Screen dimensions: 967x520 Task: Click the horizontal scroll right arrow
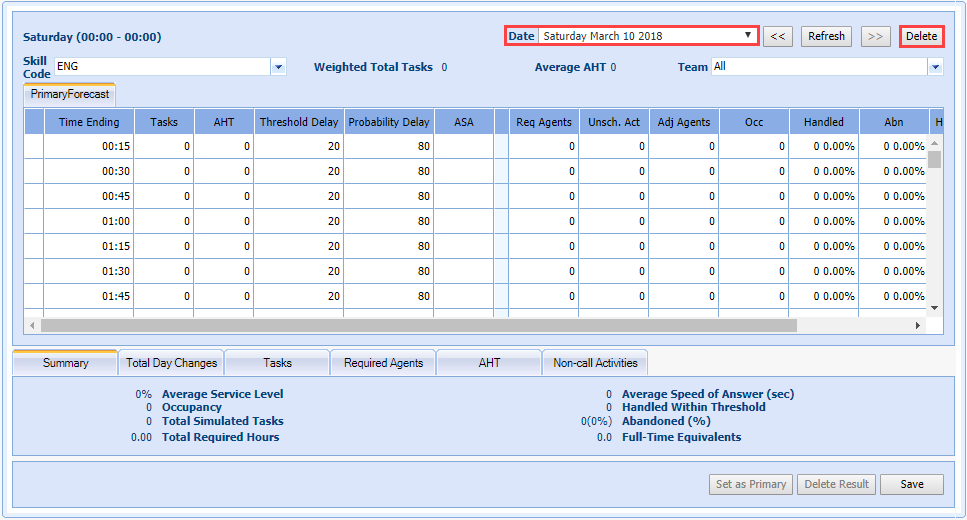pyautogui.click(x=918, y=326)
